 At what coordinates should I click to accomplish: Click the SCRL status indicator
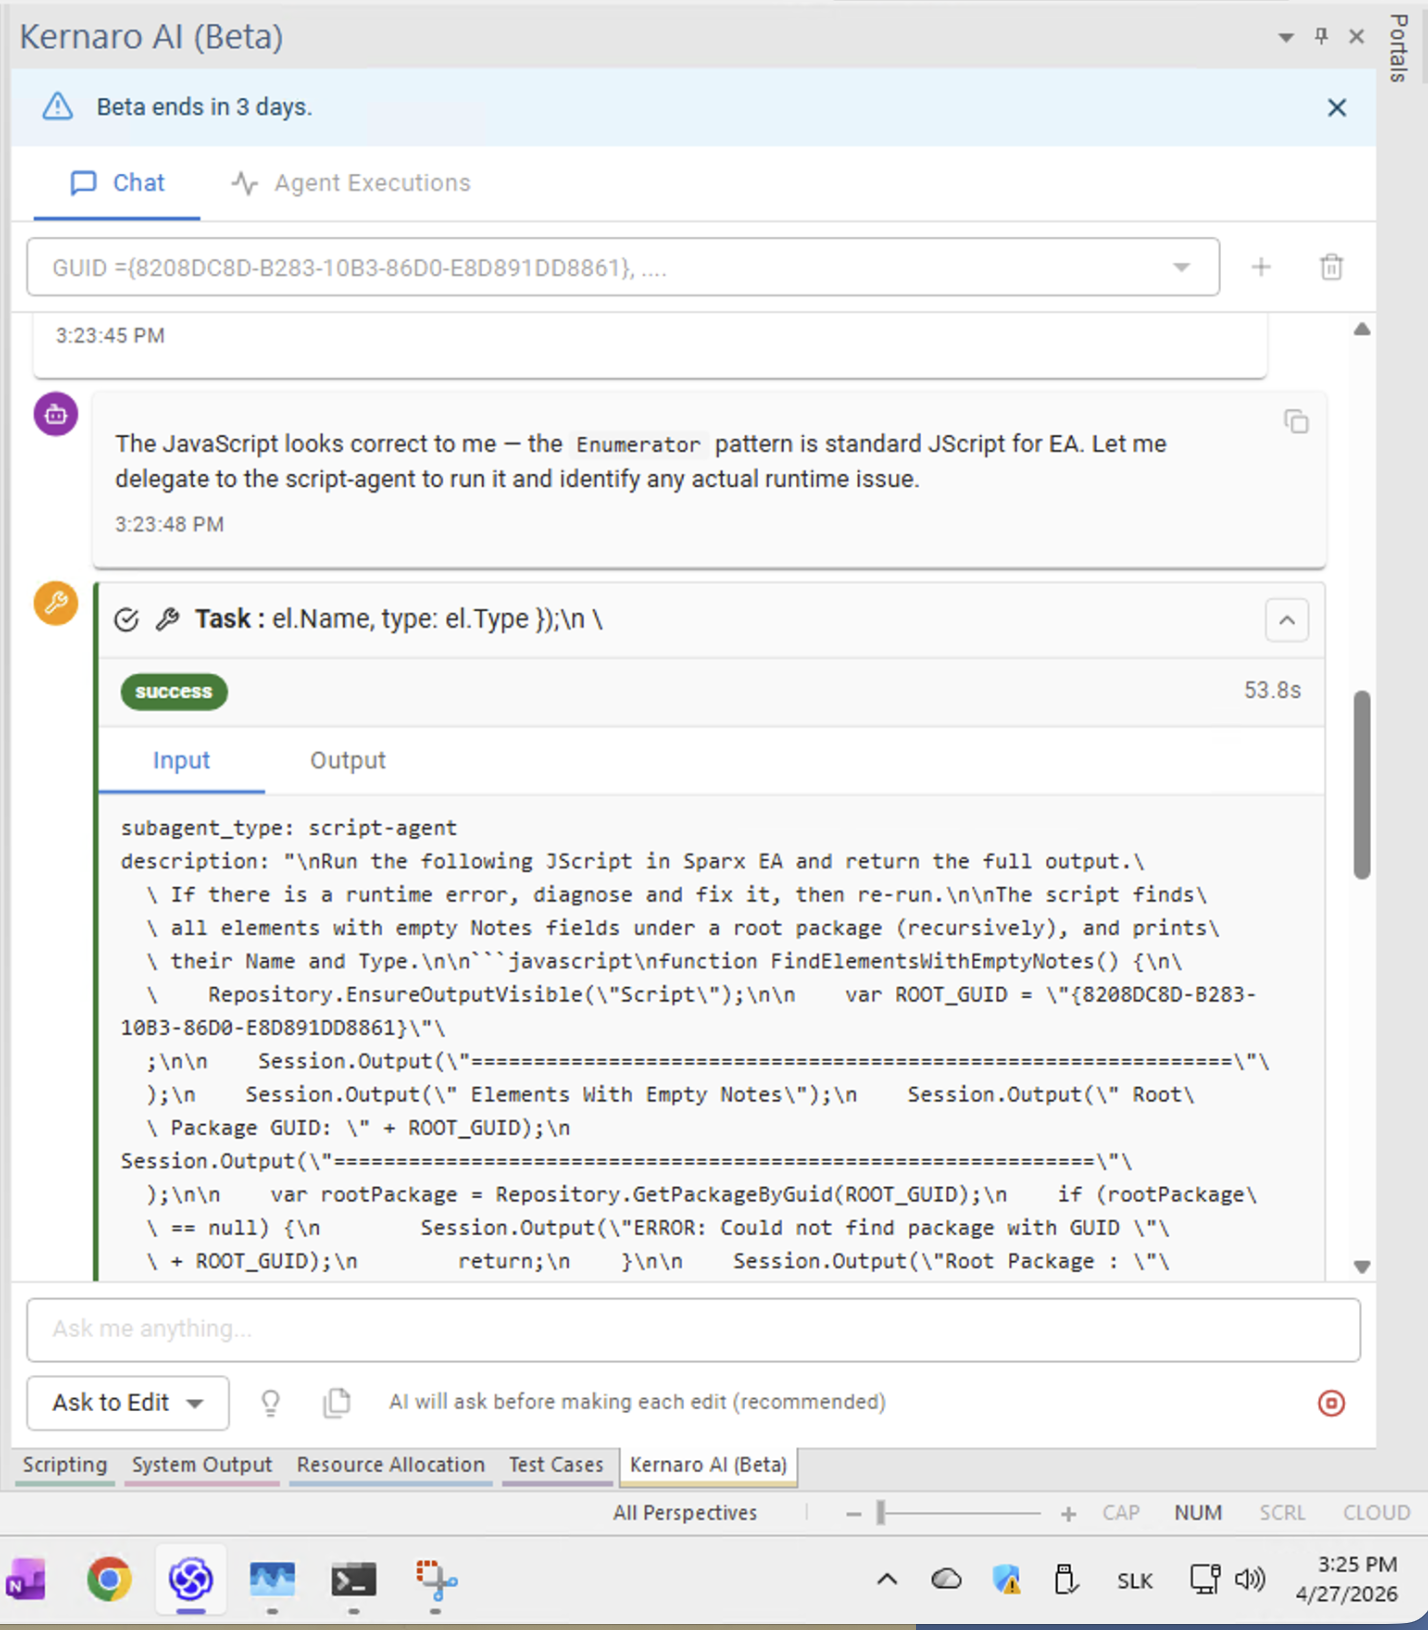click(x=1282, y=1513)
